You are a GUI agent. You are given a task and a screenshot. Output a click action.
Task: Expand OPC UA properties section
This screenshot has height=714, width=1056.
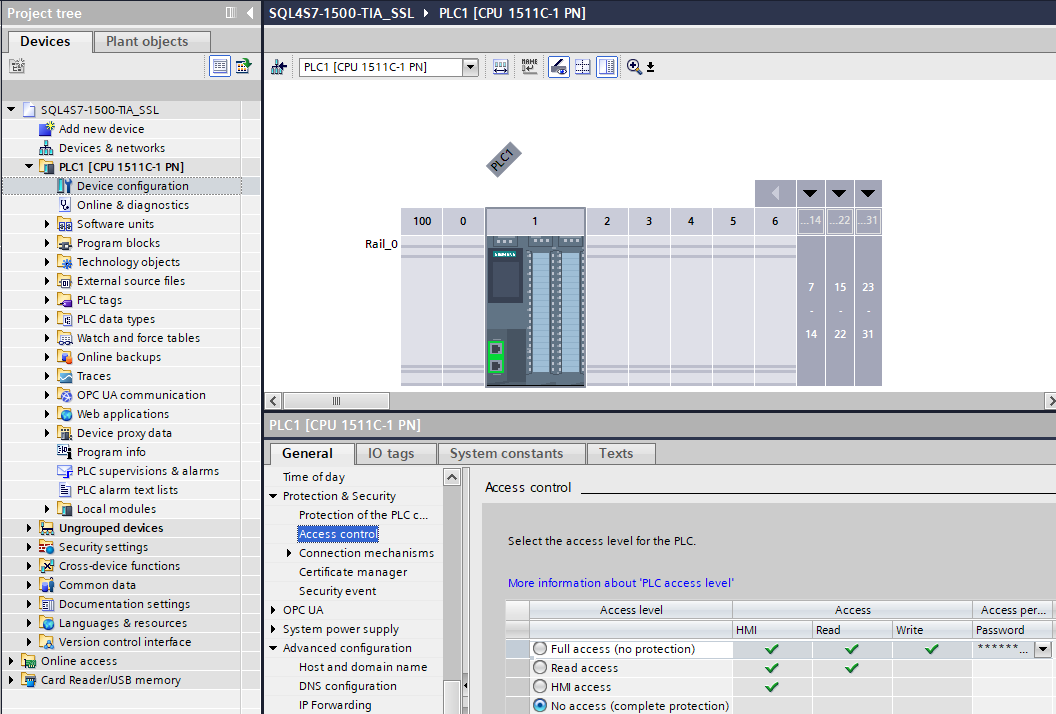(273, 610)
